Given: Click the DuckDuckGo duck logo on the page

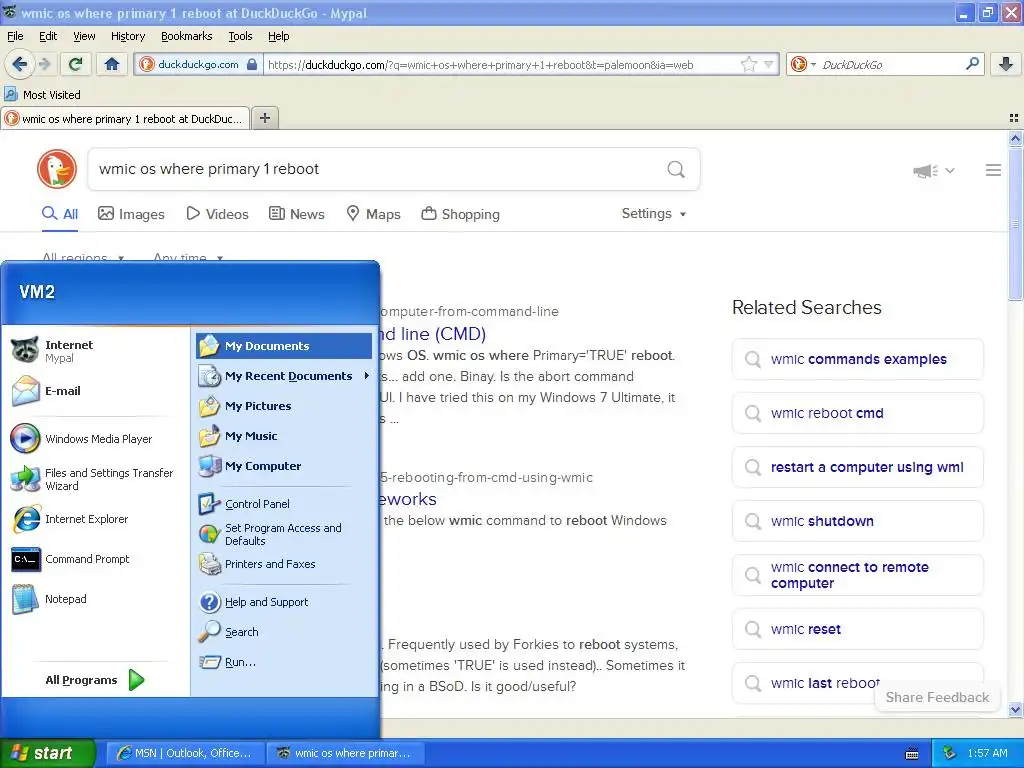Looking at the screenshot, I should (x=57, y=169).
